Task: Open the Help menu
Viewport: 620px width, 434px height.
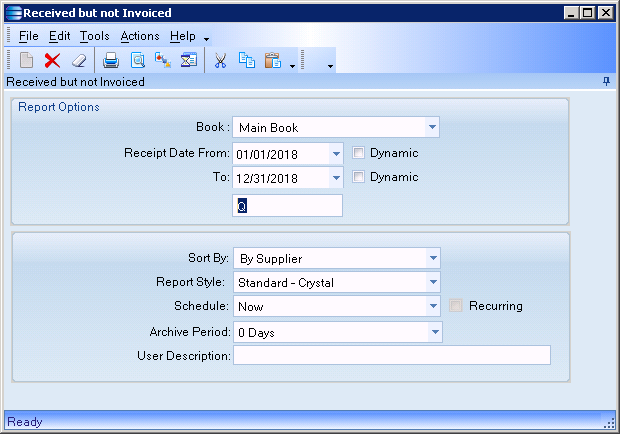Action: click(x=183, y=36)
